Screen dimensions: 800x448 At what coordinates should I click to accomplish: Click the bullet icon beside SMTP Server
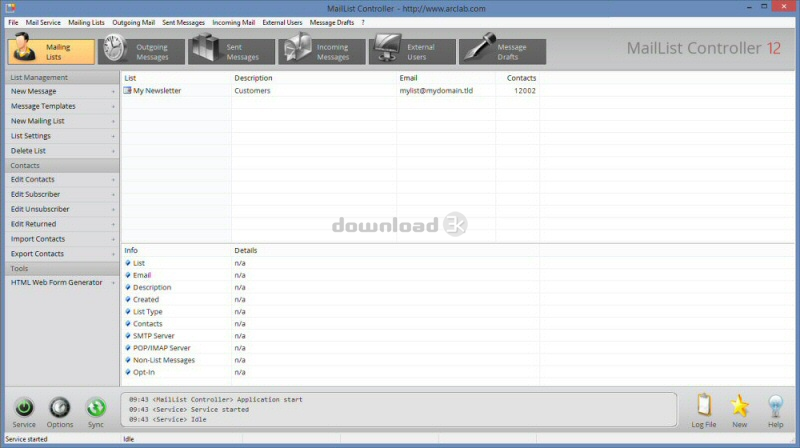click(x=128, y=336)
